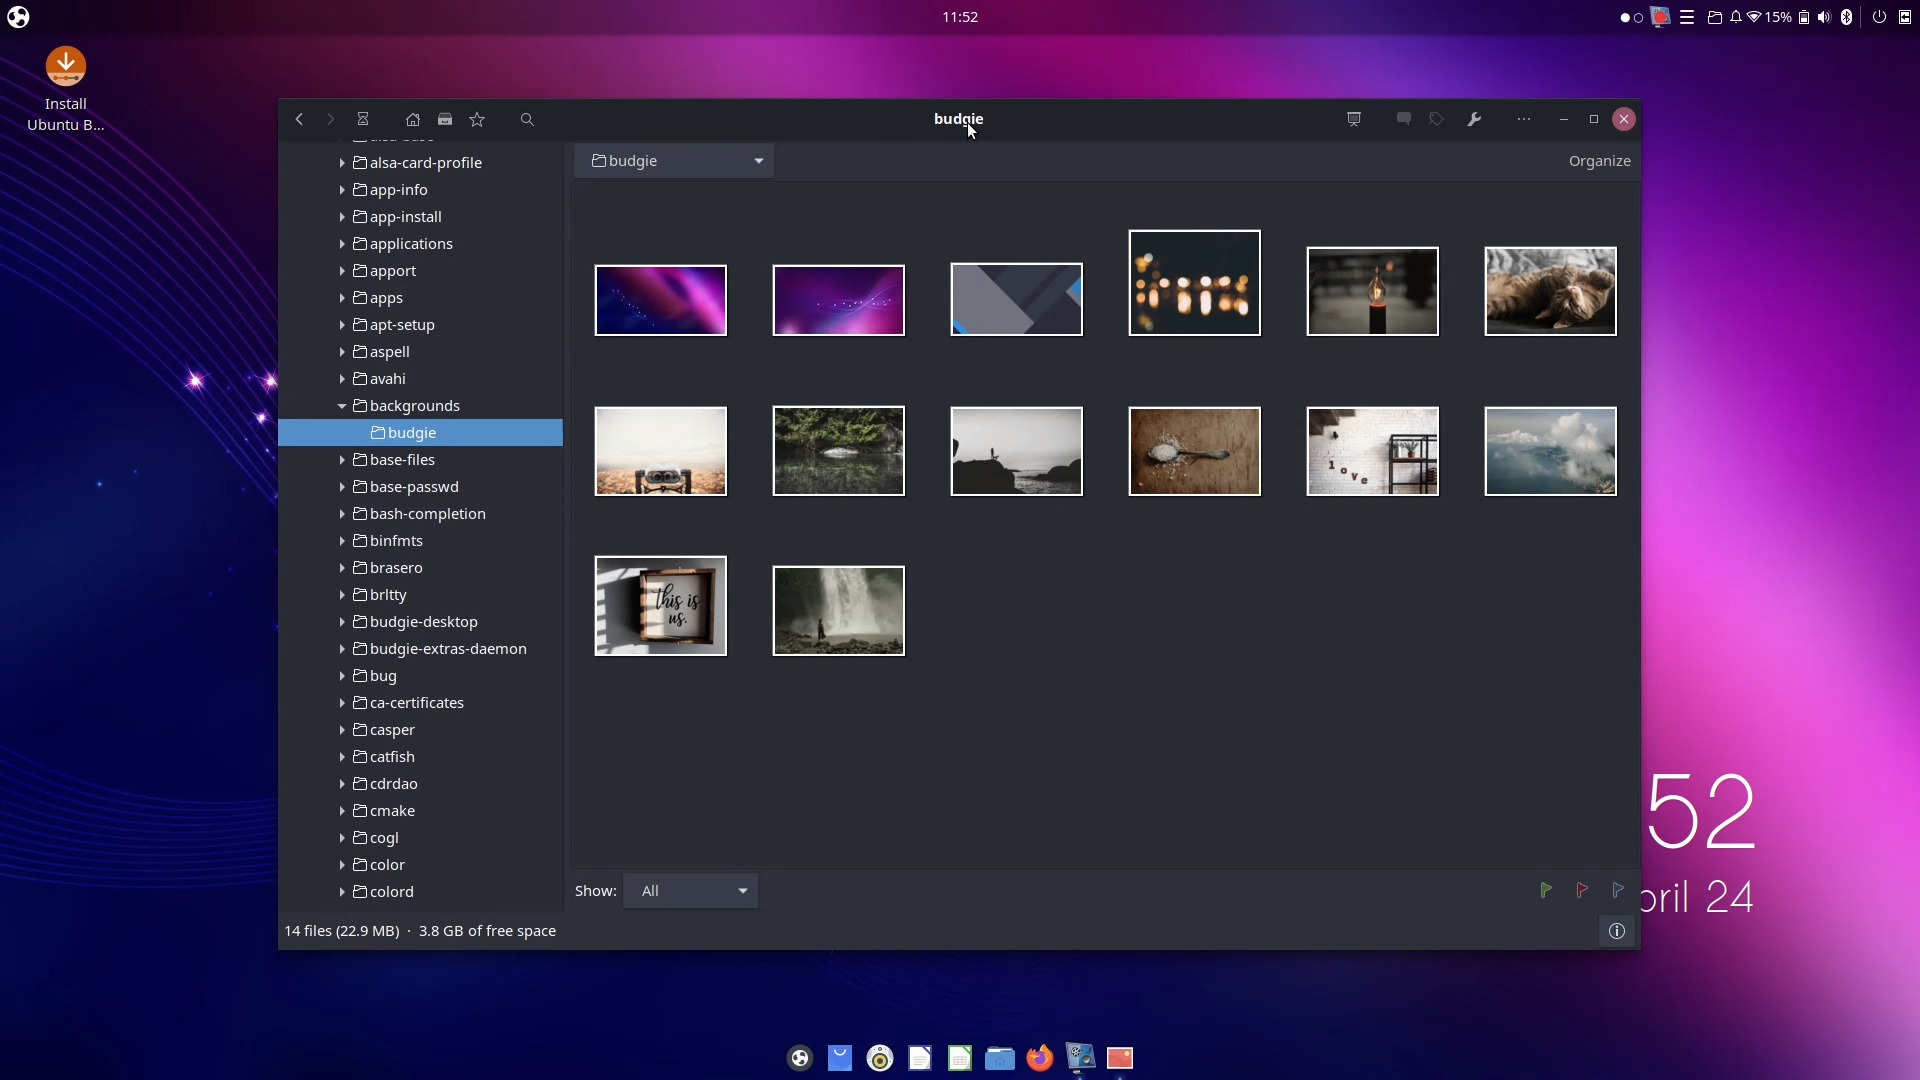Image resolution: width=1920 pixels, height=1080 pixels.
Task: Select the bash-completion folder
Action: click(x=420, y=514)
